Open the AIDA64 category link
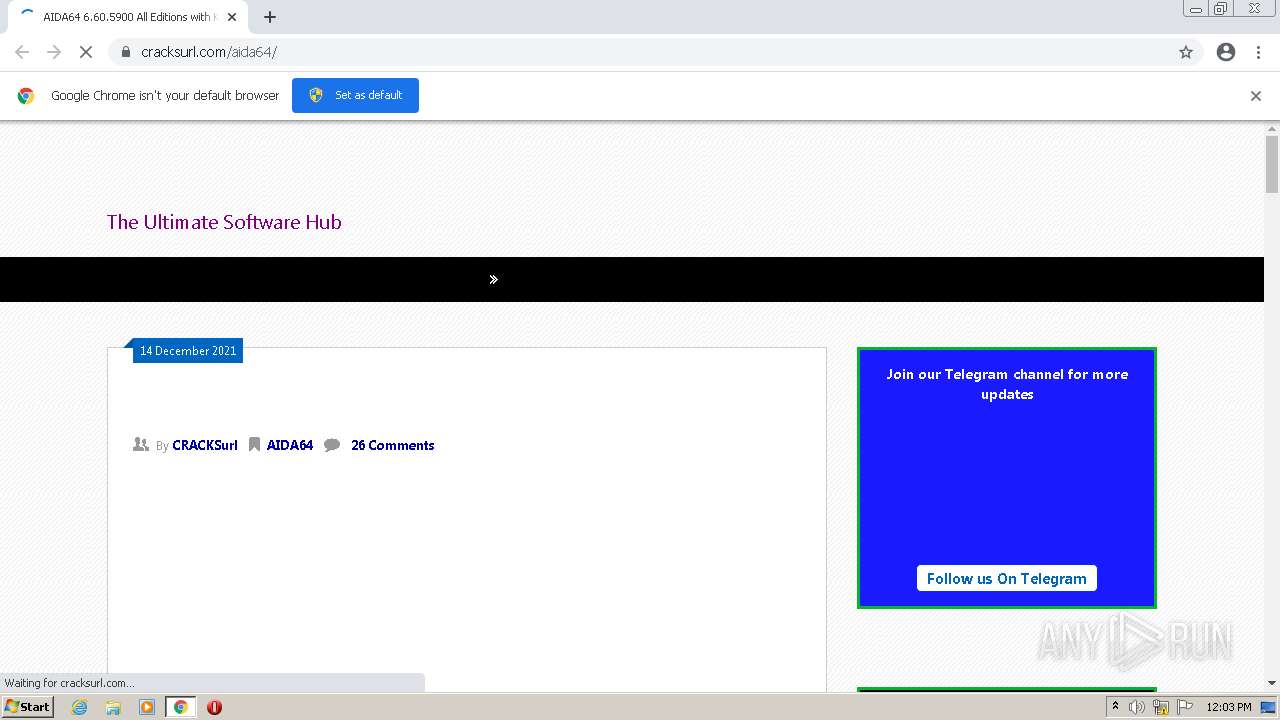This screenshot has height=720, width=1280. tap(290, 445)
